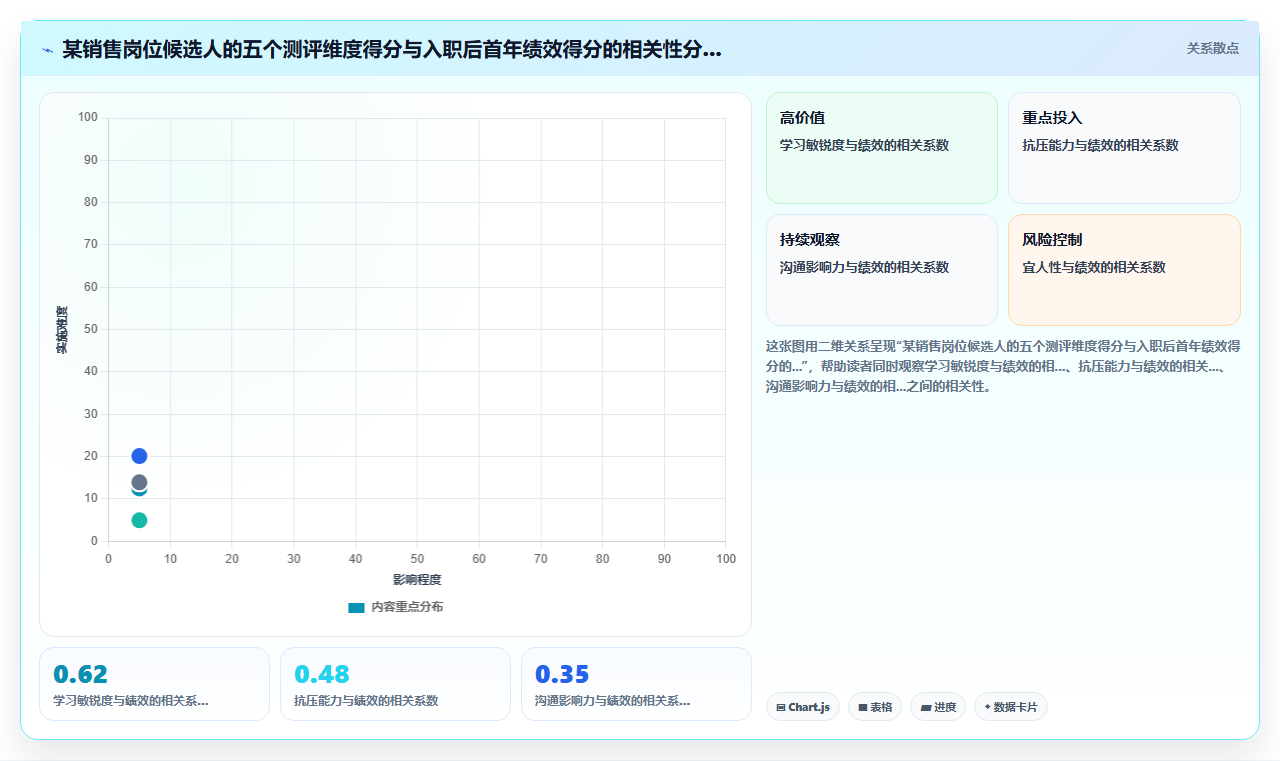Image resolution: width=1280 pixels, height=761 pixels.
Task: Click the 0.62 correlation stat card
Action: point(154,684)
